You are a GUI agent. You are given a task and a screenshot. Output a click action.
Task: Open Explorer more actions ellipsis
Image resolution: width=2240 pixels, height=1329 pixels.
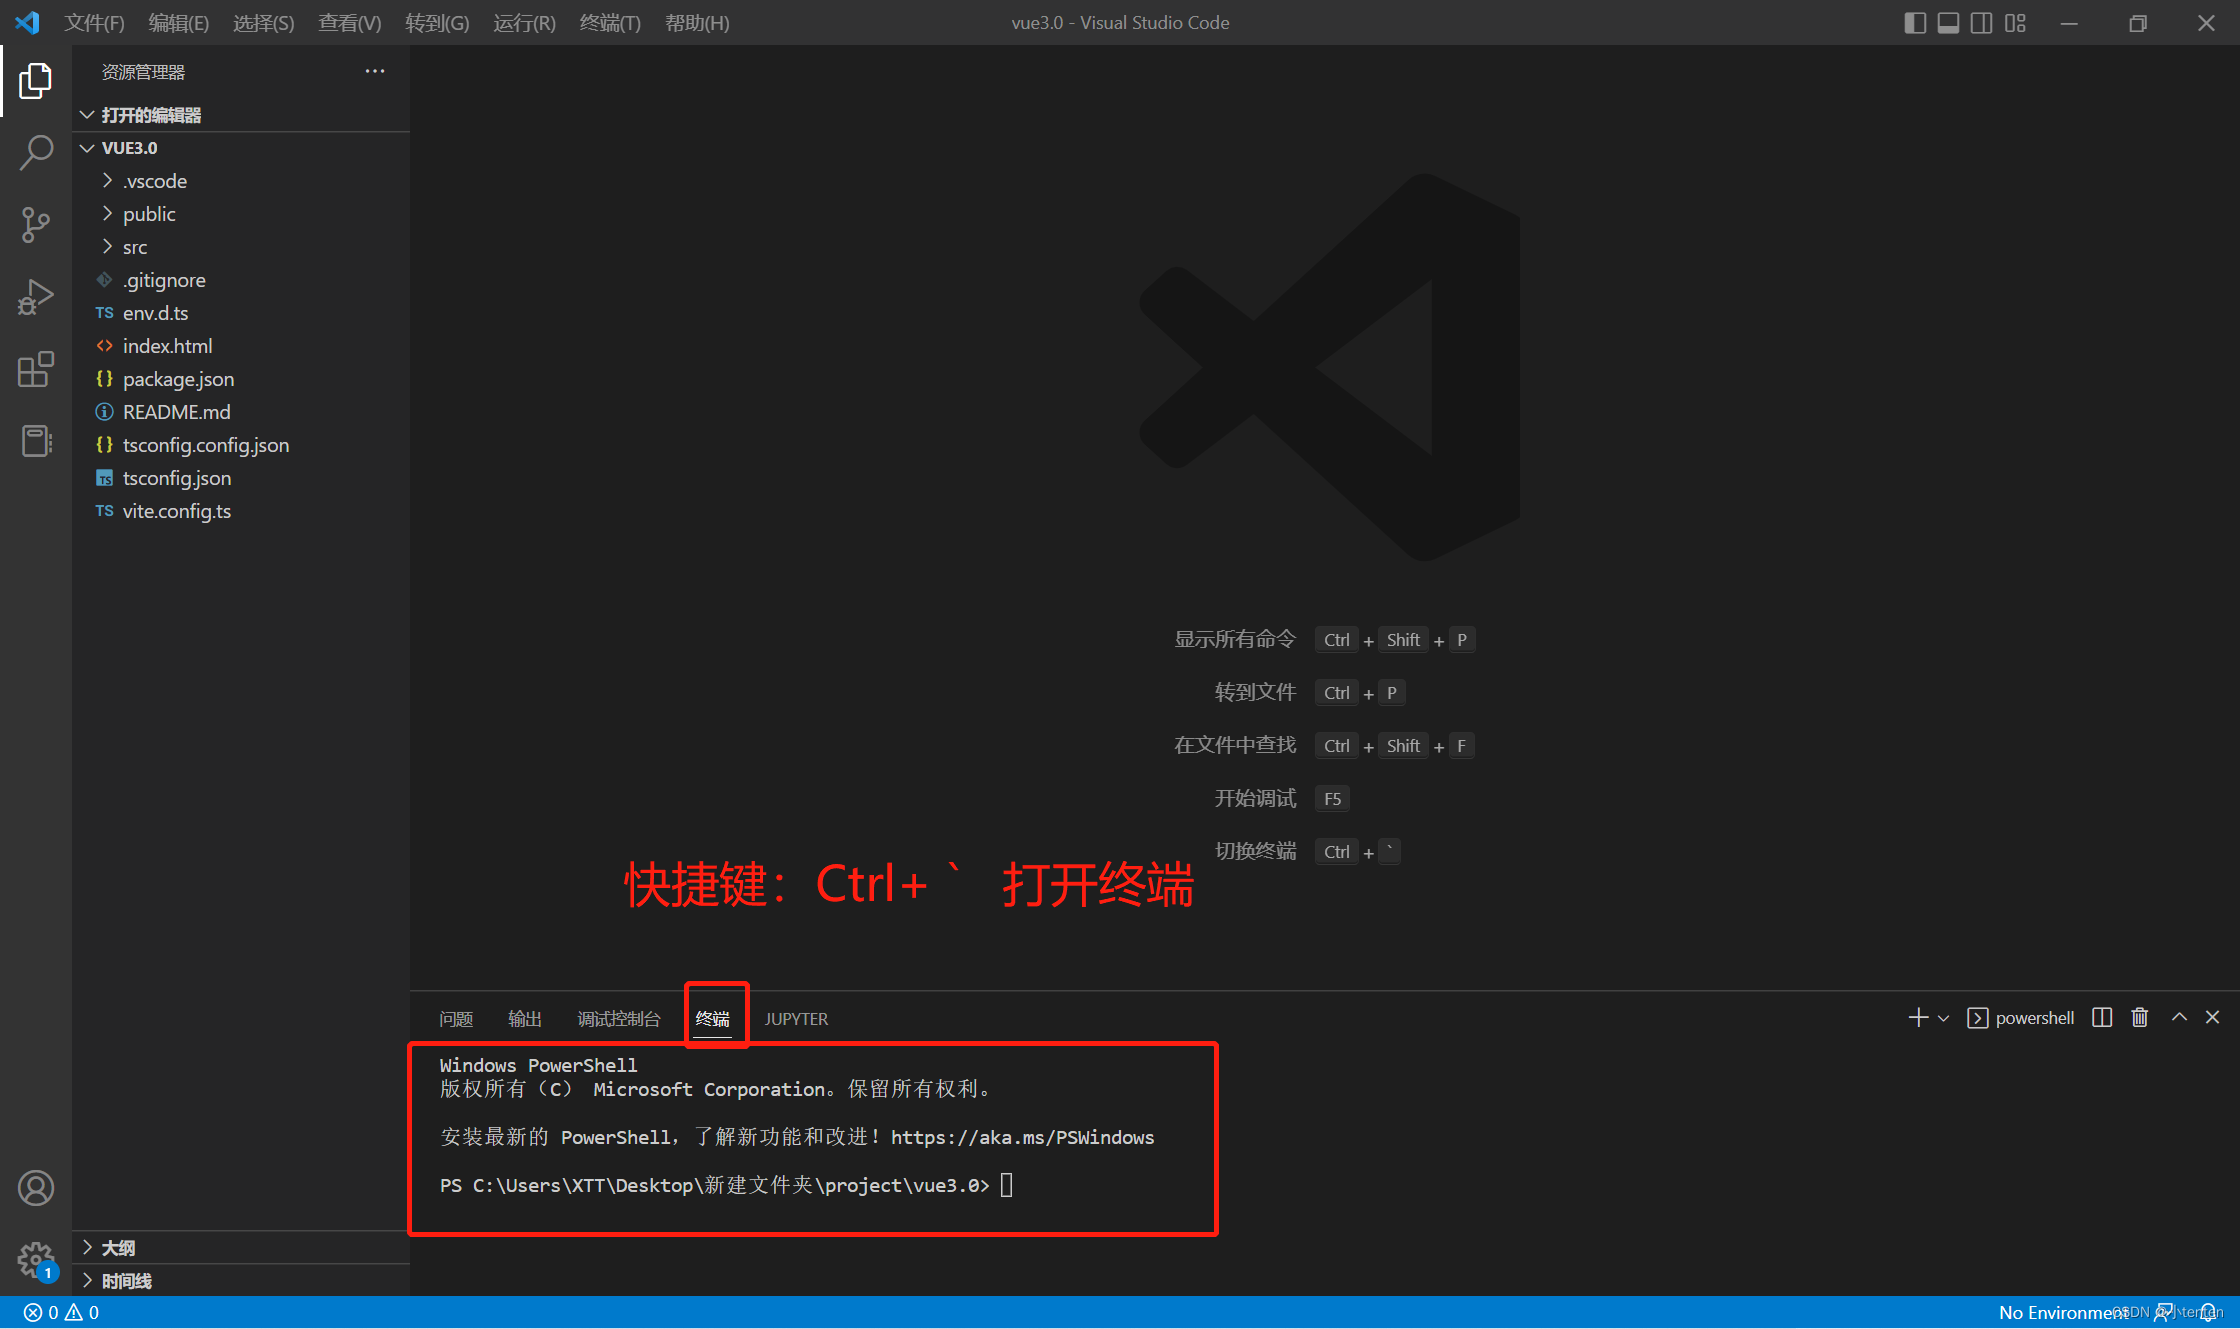pyautogui.click(x=375, y=71)
